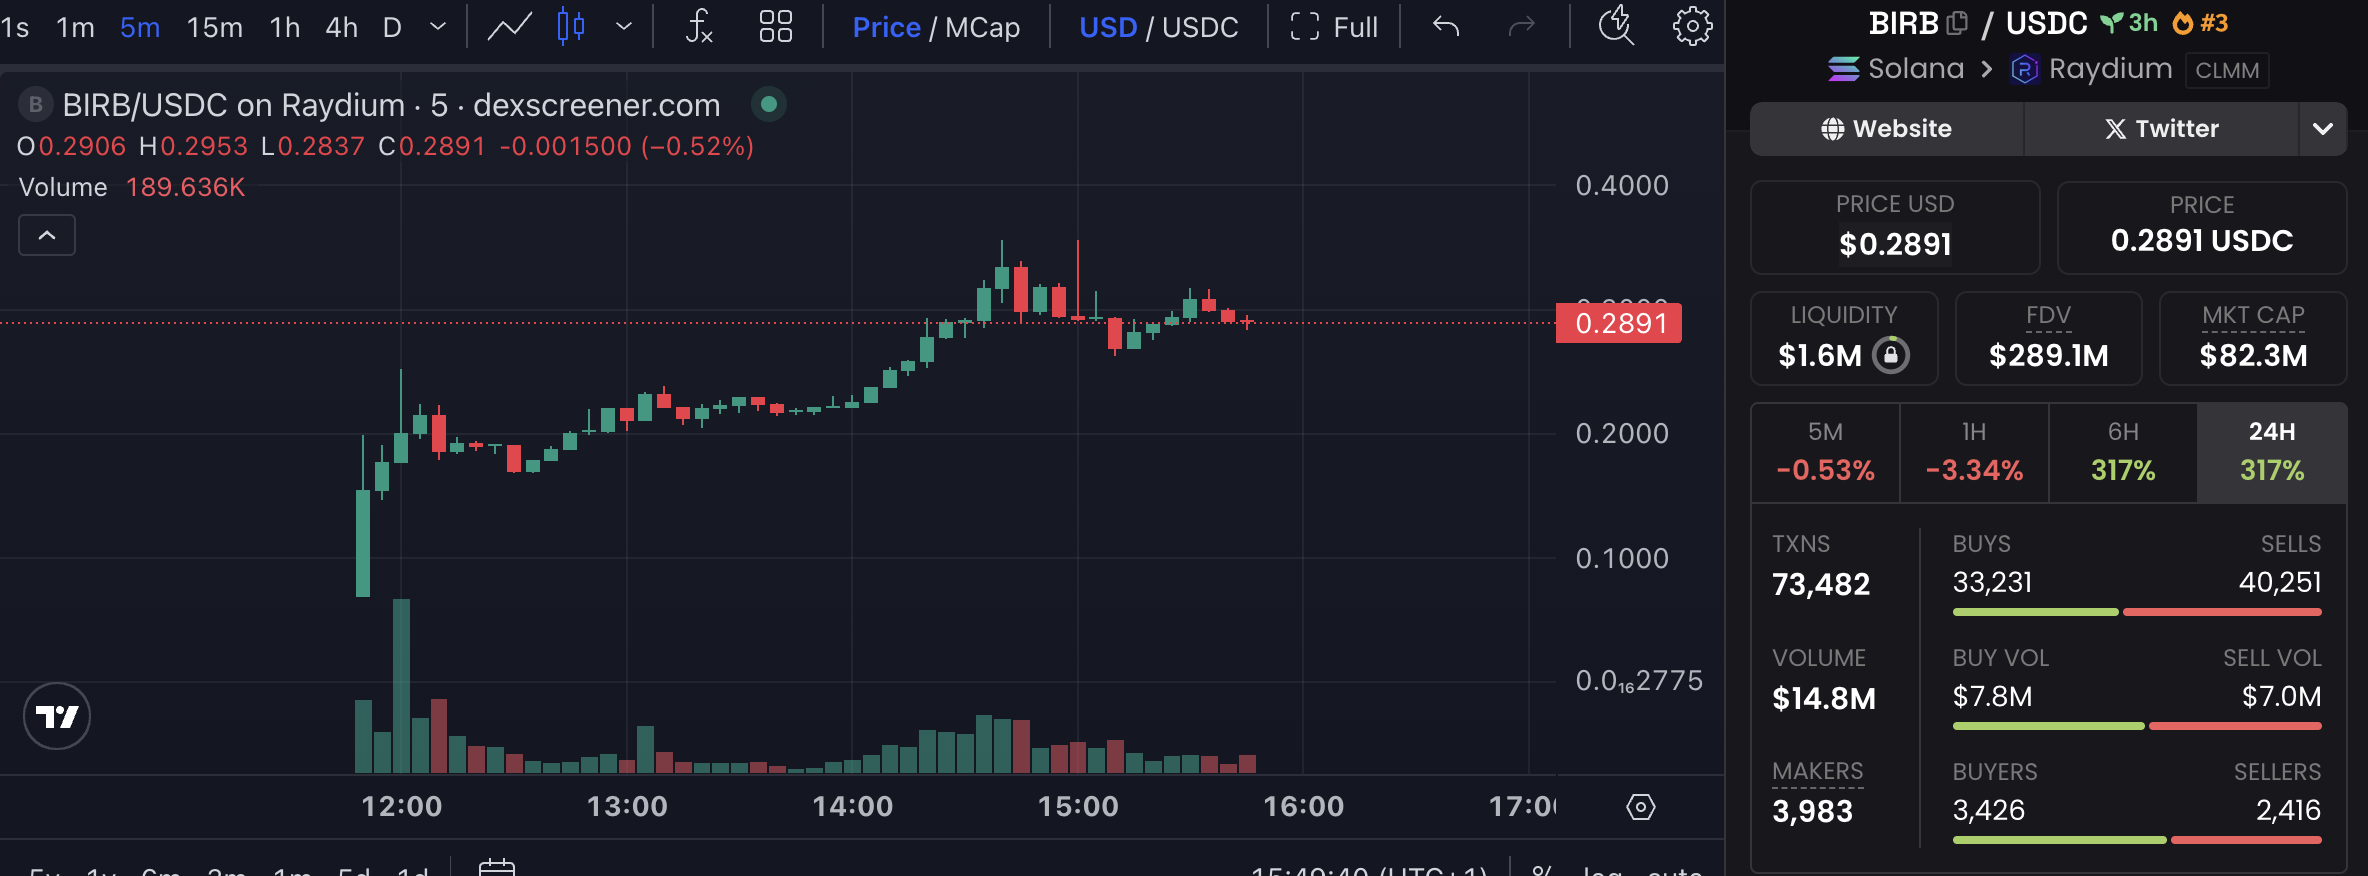
Task: Open chart settings gear icon
Action: pos(1692,27)
